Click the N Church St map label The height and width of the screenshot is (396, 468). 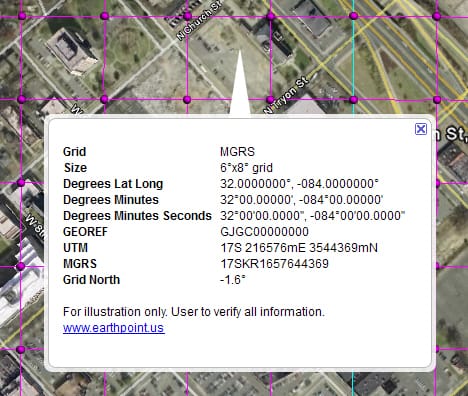[x=199, y=21]
